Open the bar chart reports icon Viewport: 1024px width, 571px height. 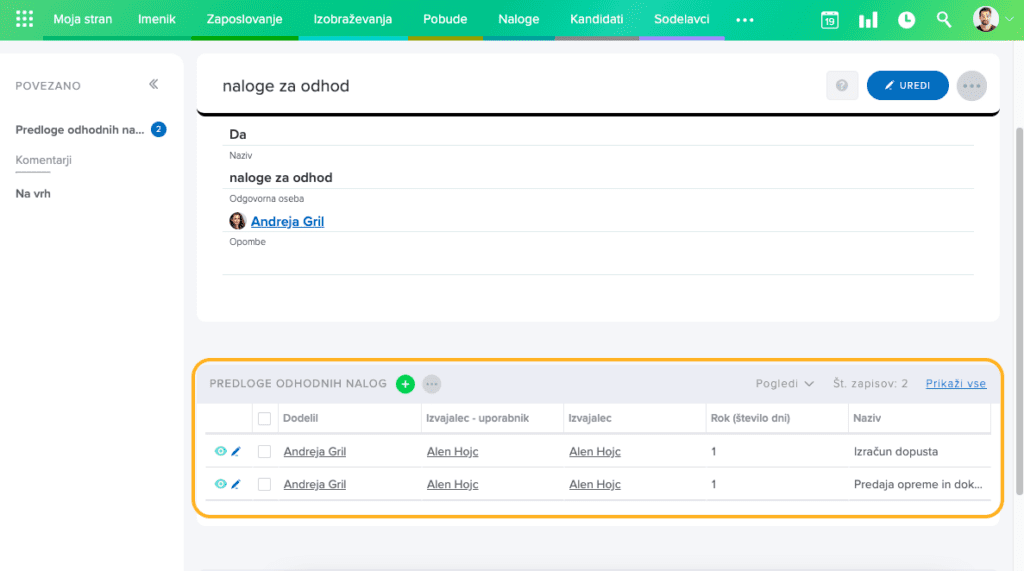[867, 20]
